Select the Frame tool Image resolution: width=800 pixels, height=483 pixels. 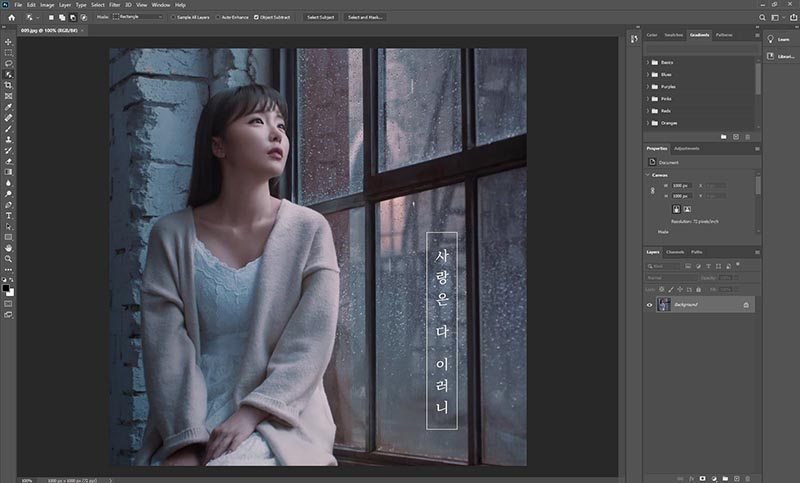8,96
